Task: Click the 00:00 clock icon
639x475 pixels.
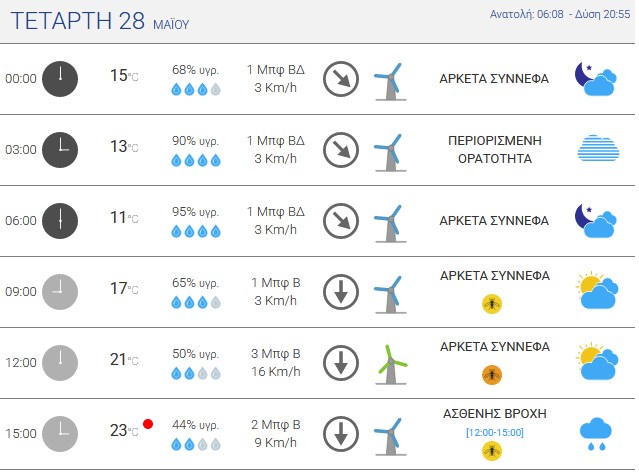Action: pos(60,79)
